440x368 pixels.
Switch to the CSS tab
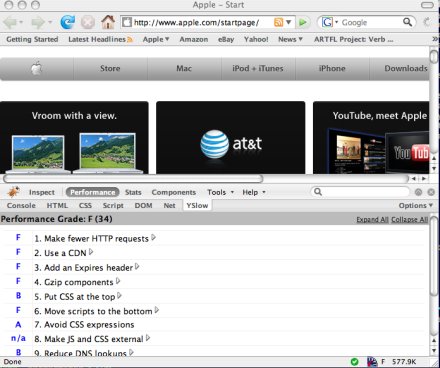coord(85,206)
